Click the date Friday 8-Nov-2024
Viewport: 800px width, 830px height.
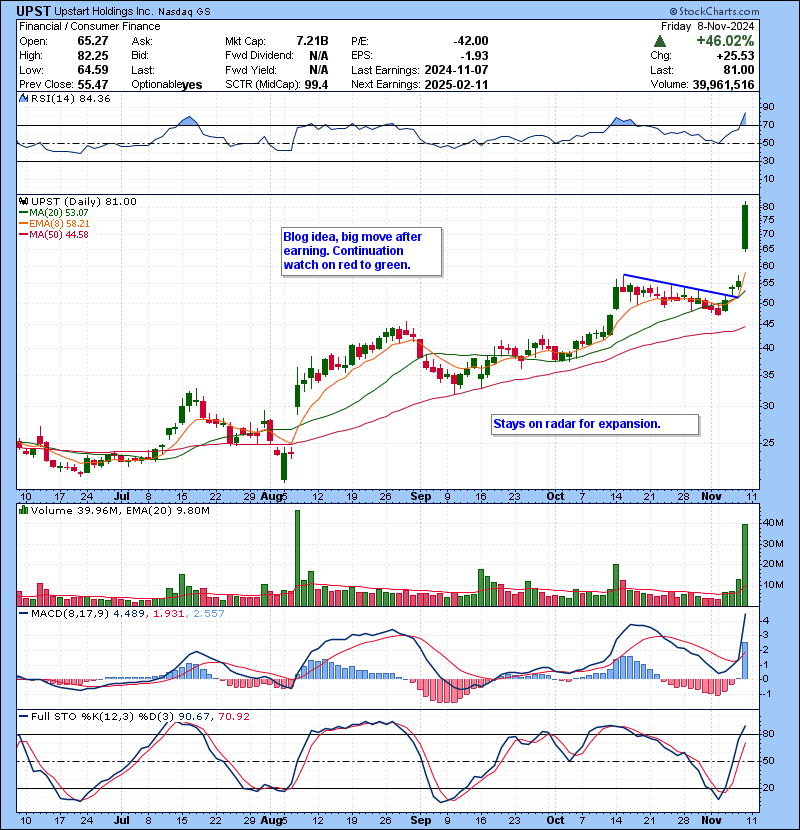click(x=707, y=26)
